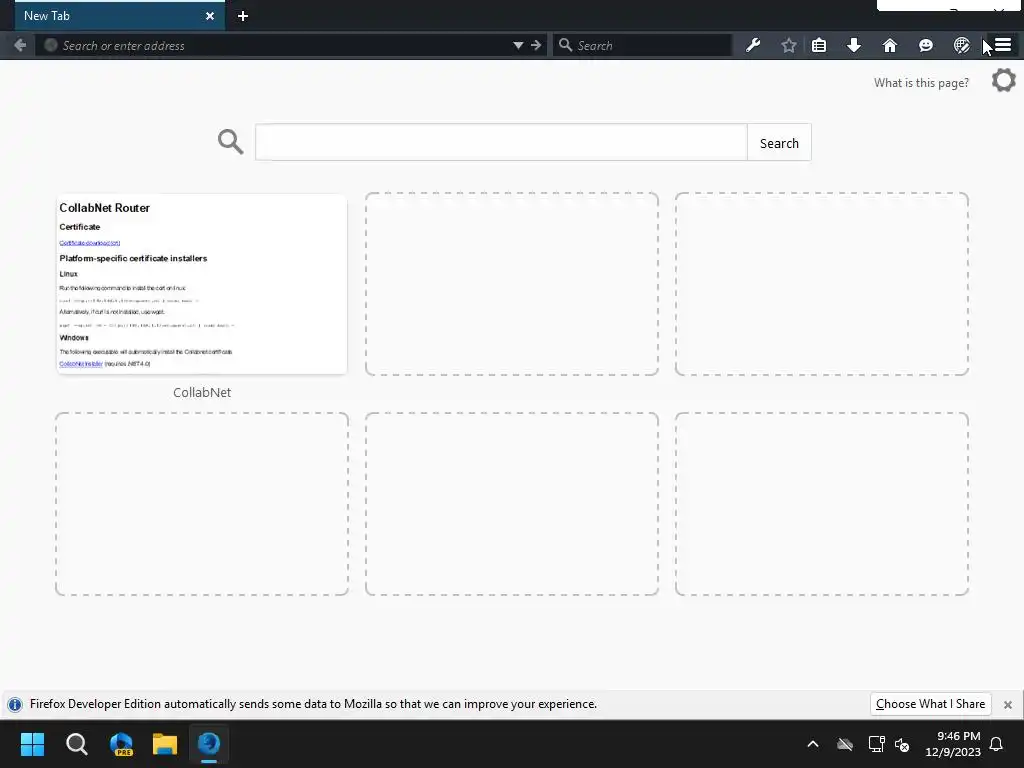This screenshot has width=1024, height=768.
Task: Click the large page search input field
Action: point(501,142)
